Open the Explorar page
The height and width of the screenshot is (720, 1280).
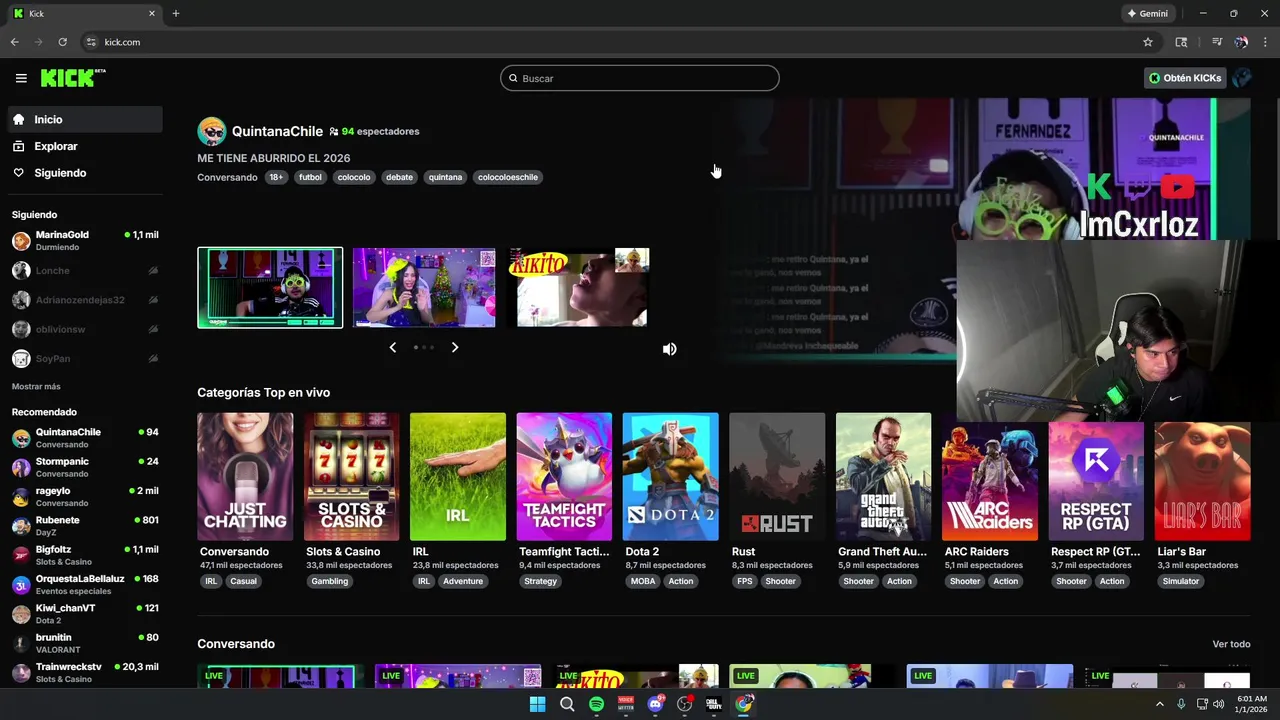pos(84,146)
